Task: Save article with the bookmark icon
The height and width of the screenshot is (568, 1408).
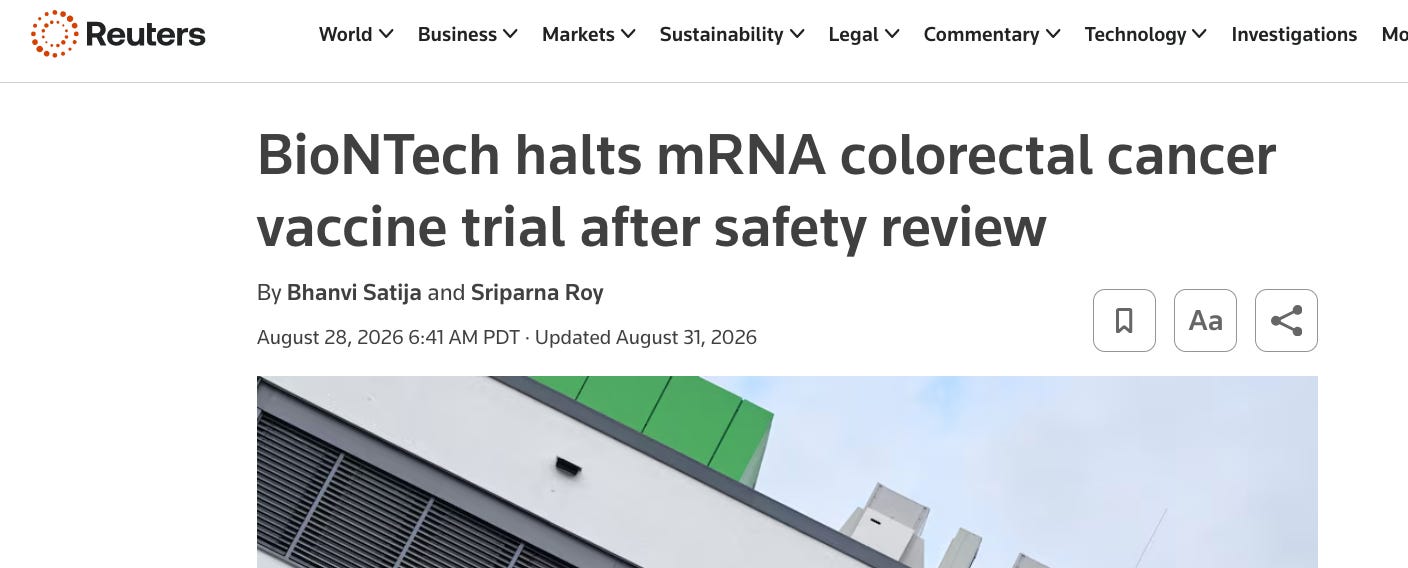Action: [x=1124, y=320]
